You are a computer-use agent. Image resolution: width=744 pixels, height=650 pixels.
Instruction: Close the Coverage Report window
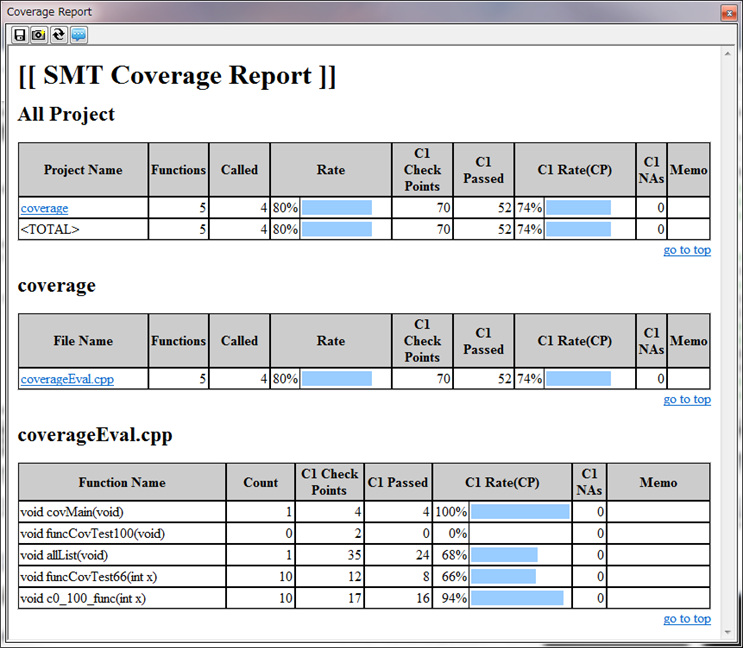729,13
